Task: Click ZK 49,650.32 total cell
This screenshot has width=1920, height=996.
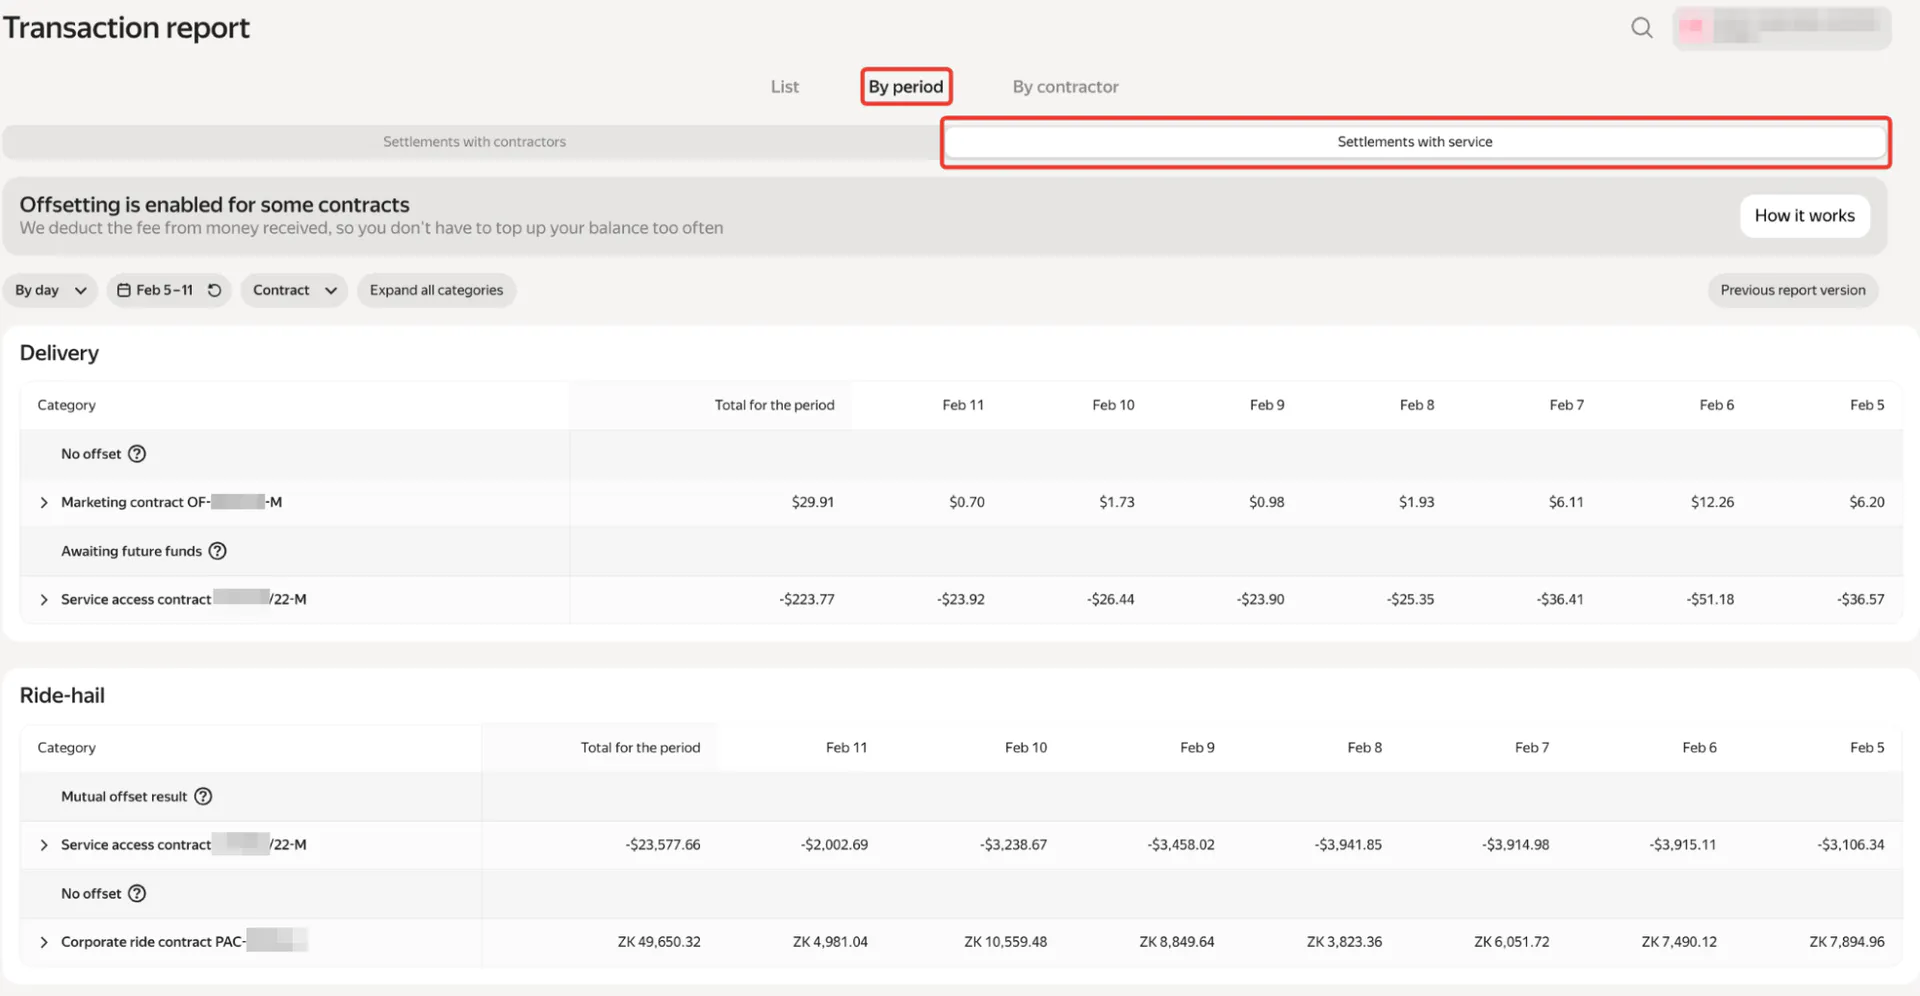Action: [659, 942]
